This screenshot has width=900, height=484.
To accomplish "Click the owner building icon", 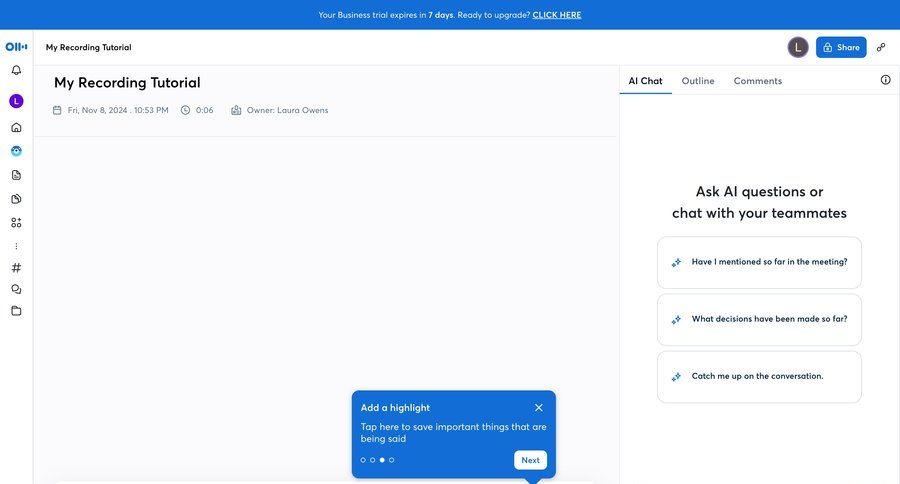I will coord(236,110).
